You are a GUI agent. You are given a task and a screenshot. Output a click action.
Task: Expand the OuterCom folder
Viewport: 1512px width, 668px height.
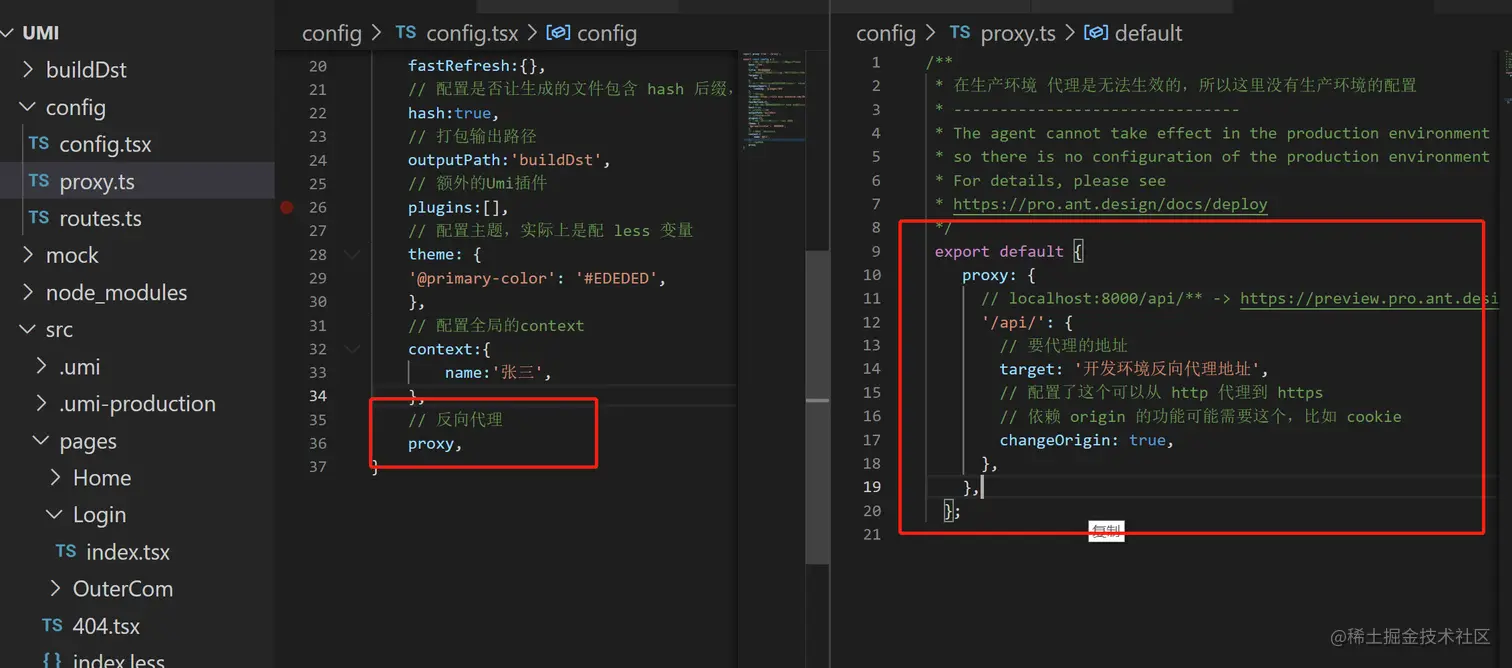click(x=56, y=588)
